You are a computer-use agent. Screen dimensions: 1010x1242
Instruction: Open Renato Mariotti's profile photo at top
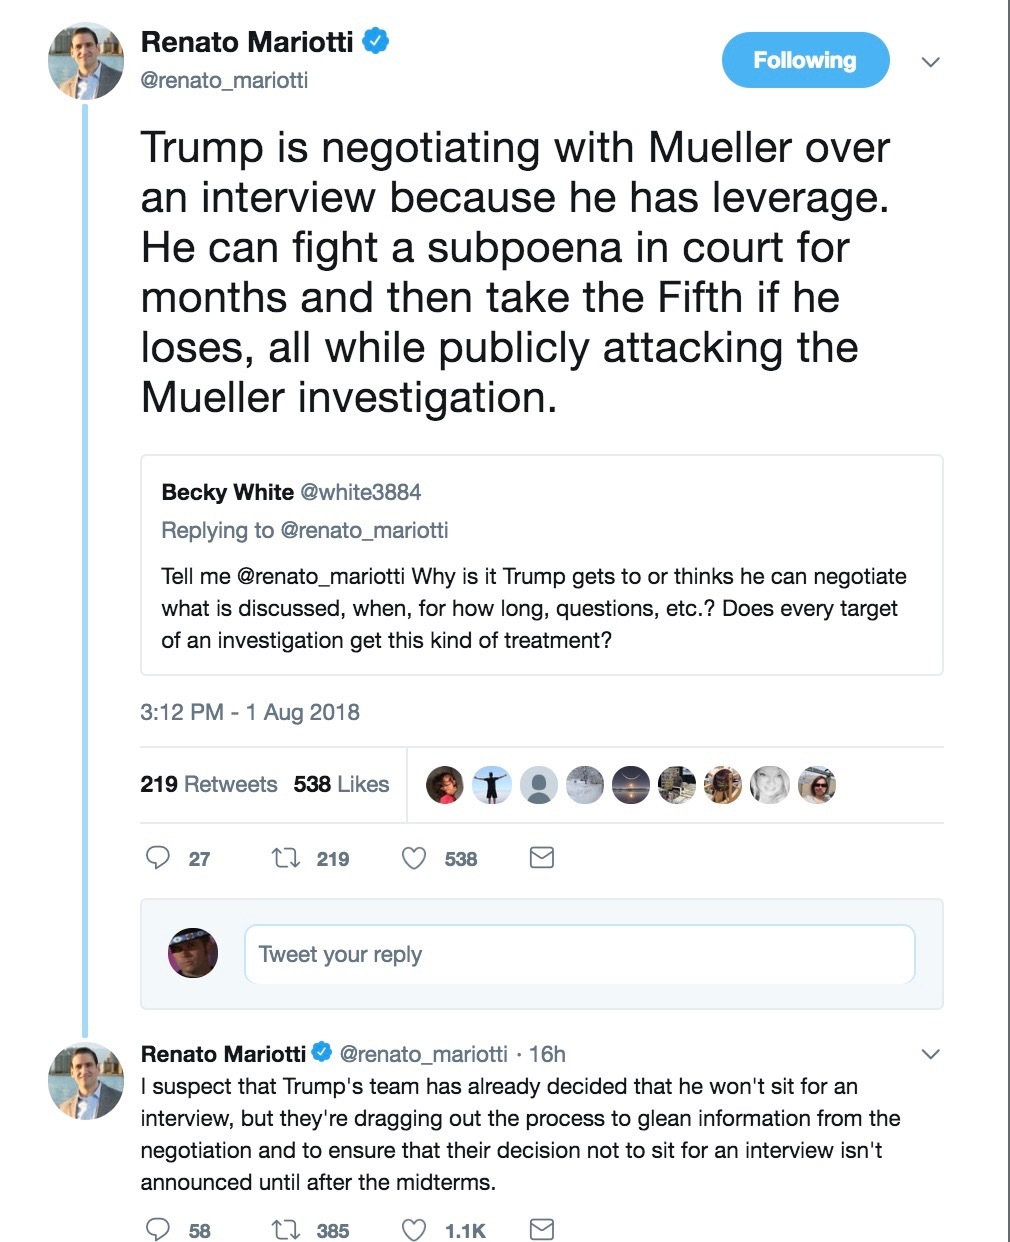pos(85,62)
